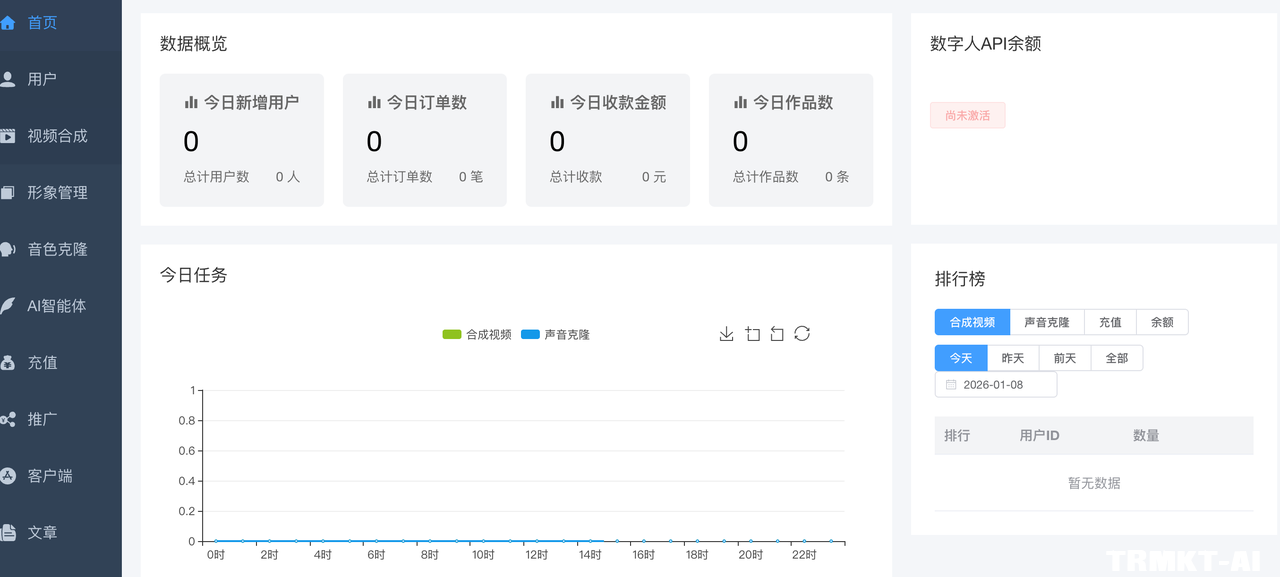Click the 尚未激活 activation label
The width and height of the screenshot is (1280, 577).
point(967,115)
